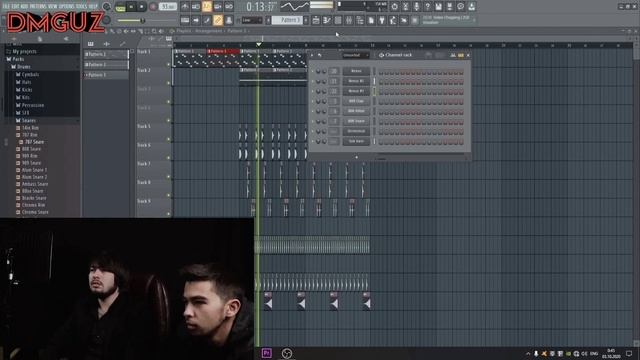Open mixer view icon

coord(349,20)
